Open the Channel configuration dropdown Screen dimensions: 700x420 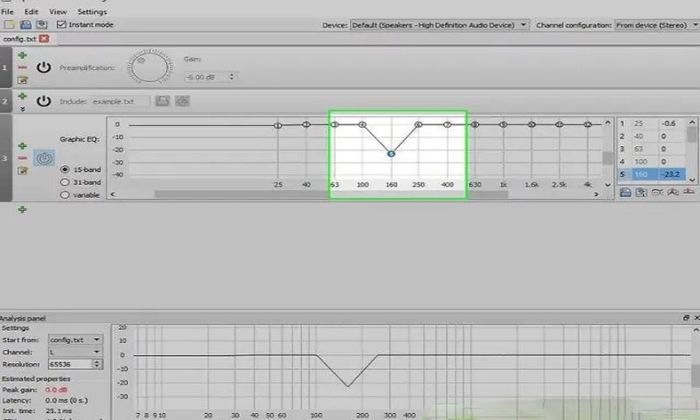657,25
